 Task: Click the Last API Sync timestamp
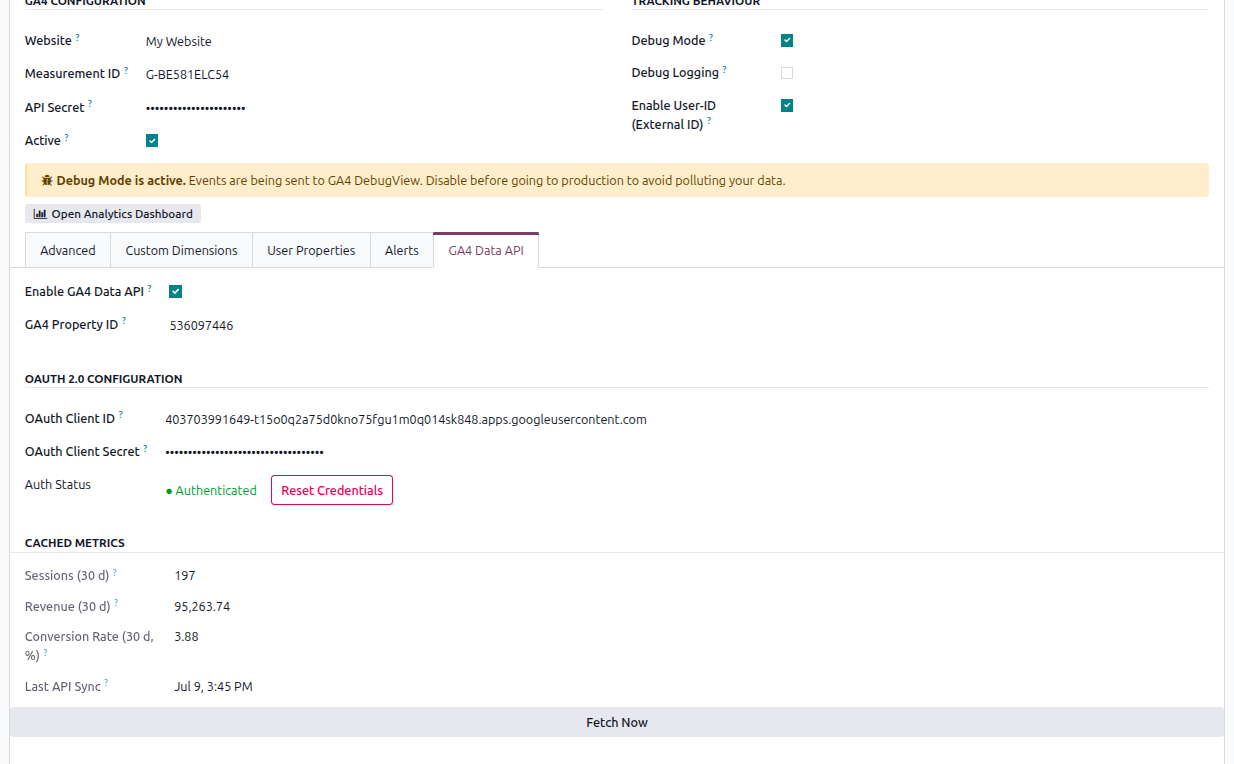(213, 686)
